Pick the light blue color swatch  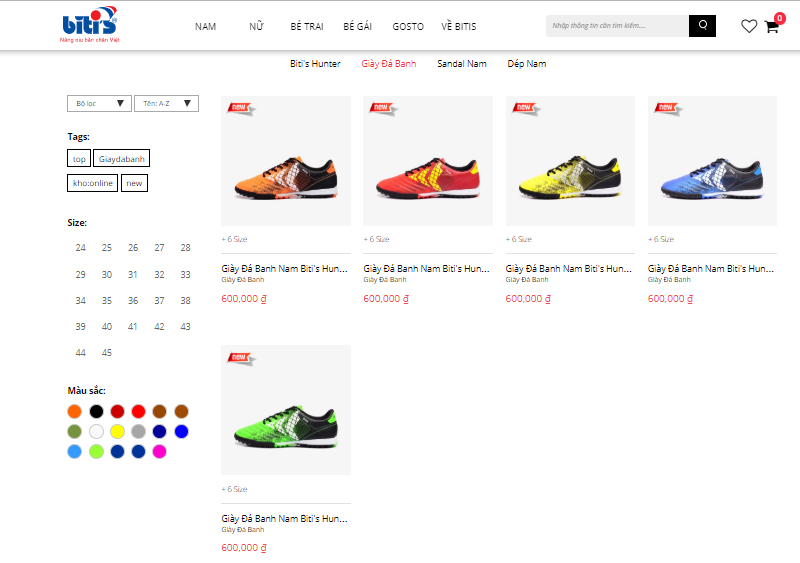pyautogui.click(x=74, y=452)
